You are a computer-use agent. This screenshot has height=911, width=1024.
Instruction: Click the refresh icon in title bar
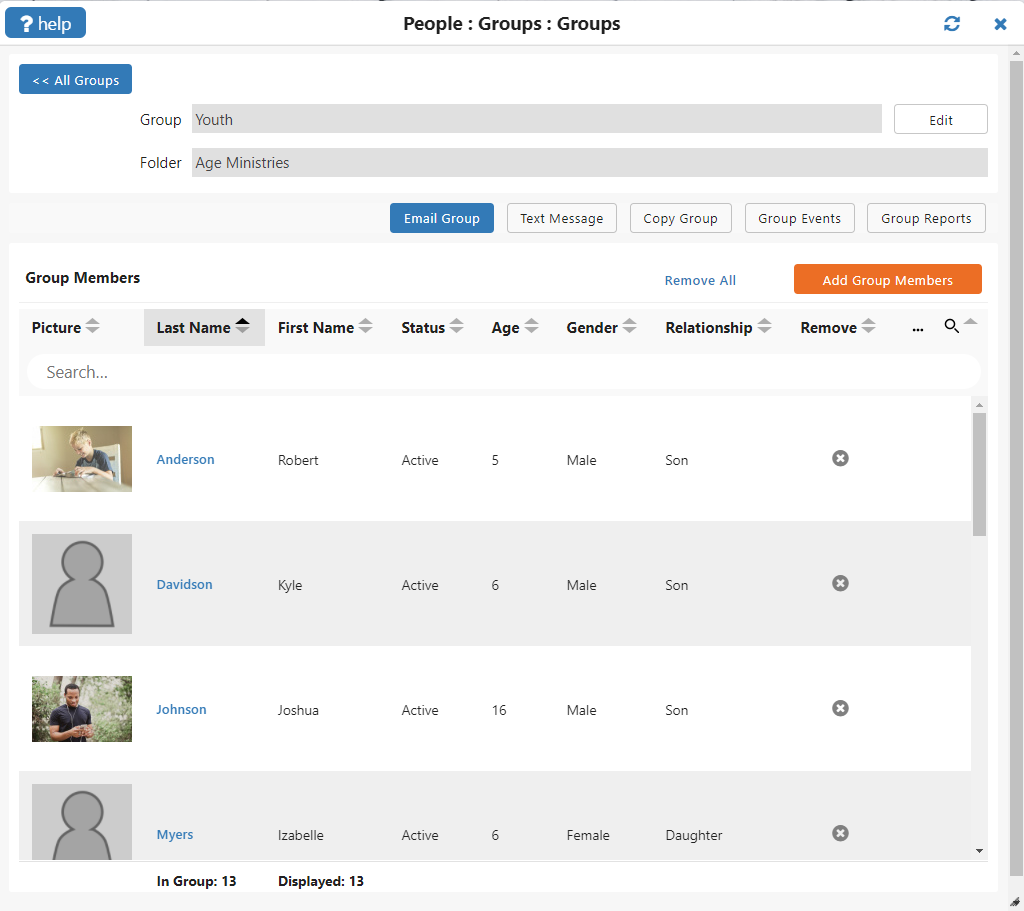(x=951, y=24)
